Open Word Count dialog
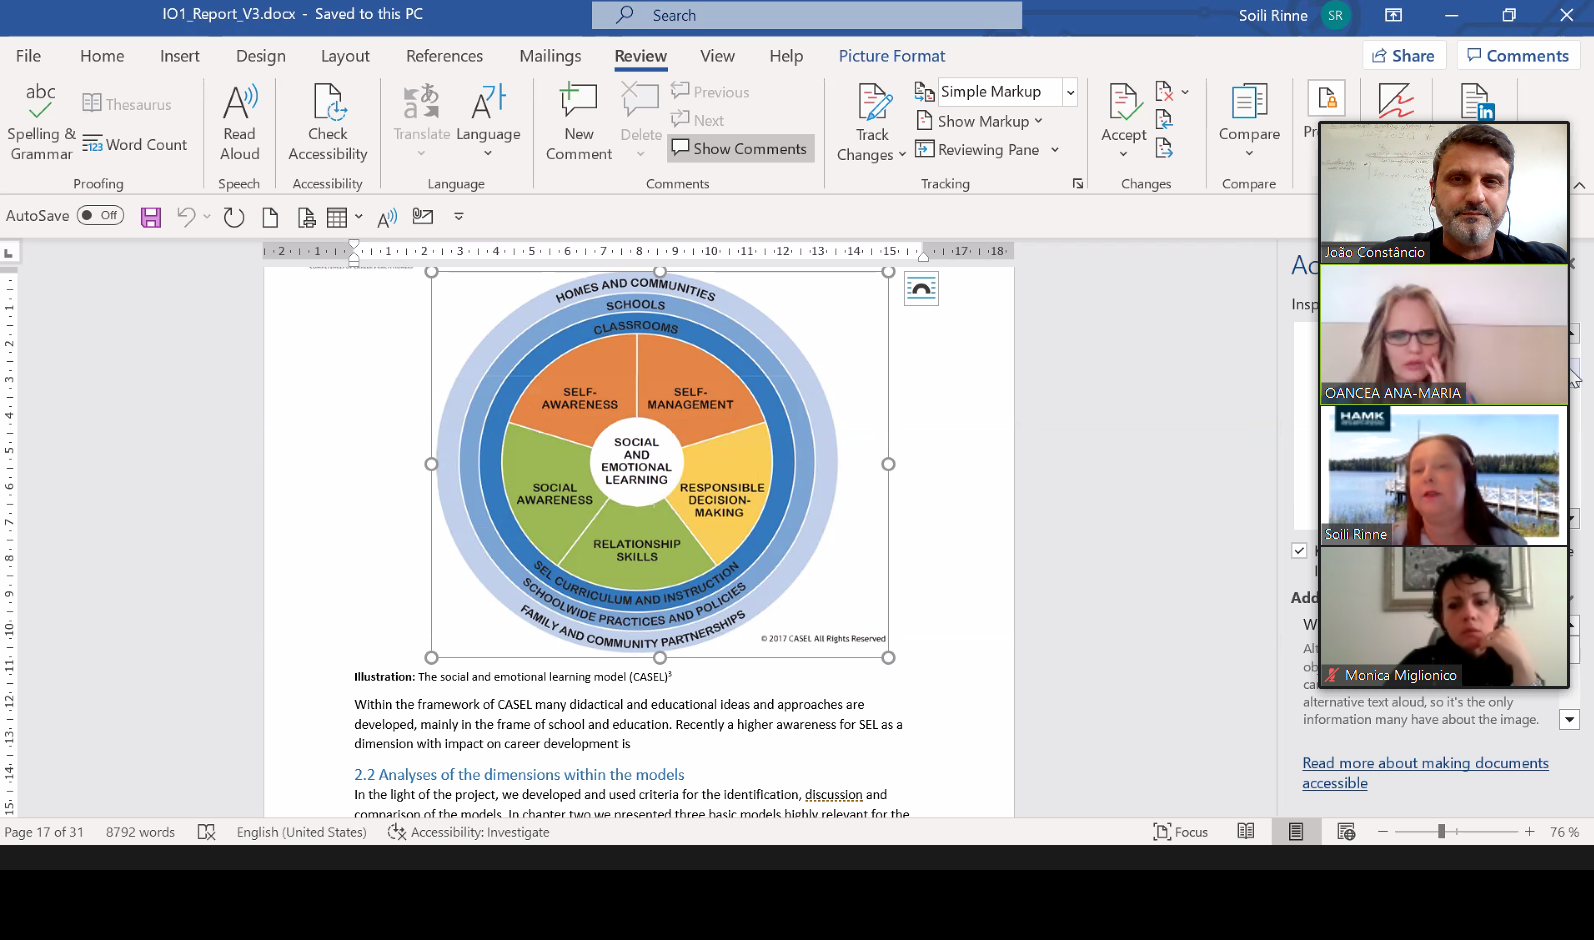This screenshot has width=1594, height=940. click(x=135, y=145)
